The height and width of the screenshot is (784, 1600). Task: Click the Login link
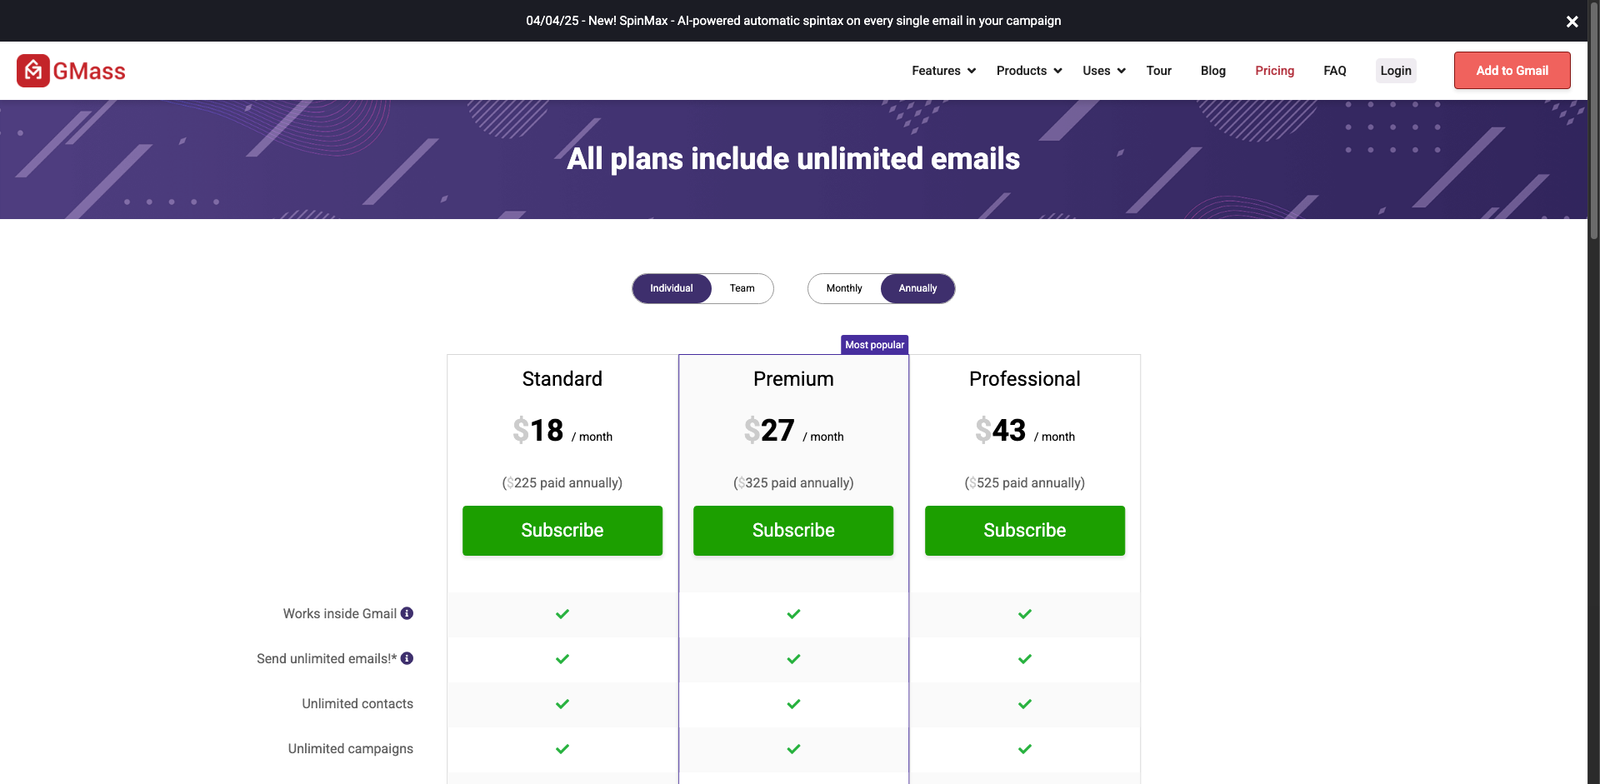pyautogui.click(x=1396, y=71)
